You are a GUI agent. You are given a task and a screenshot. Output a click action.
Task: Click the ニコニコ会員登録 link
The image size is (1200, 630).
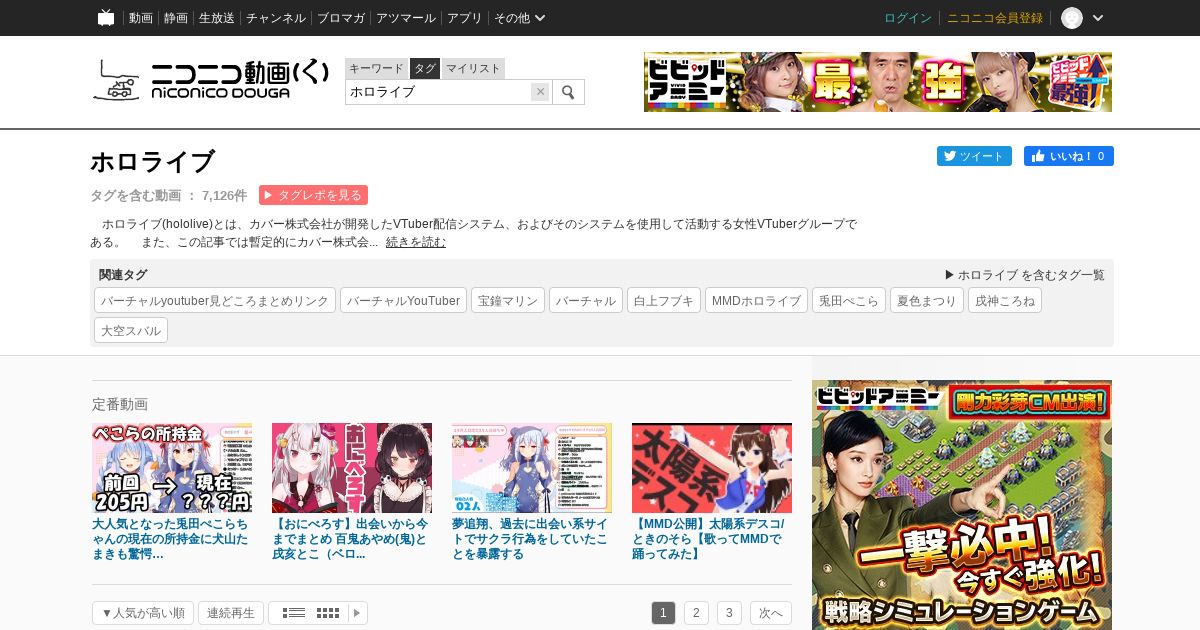(x=995, y=18)
